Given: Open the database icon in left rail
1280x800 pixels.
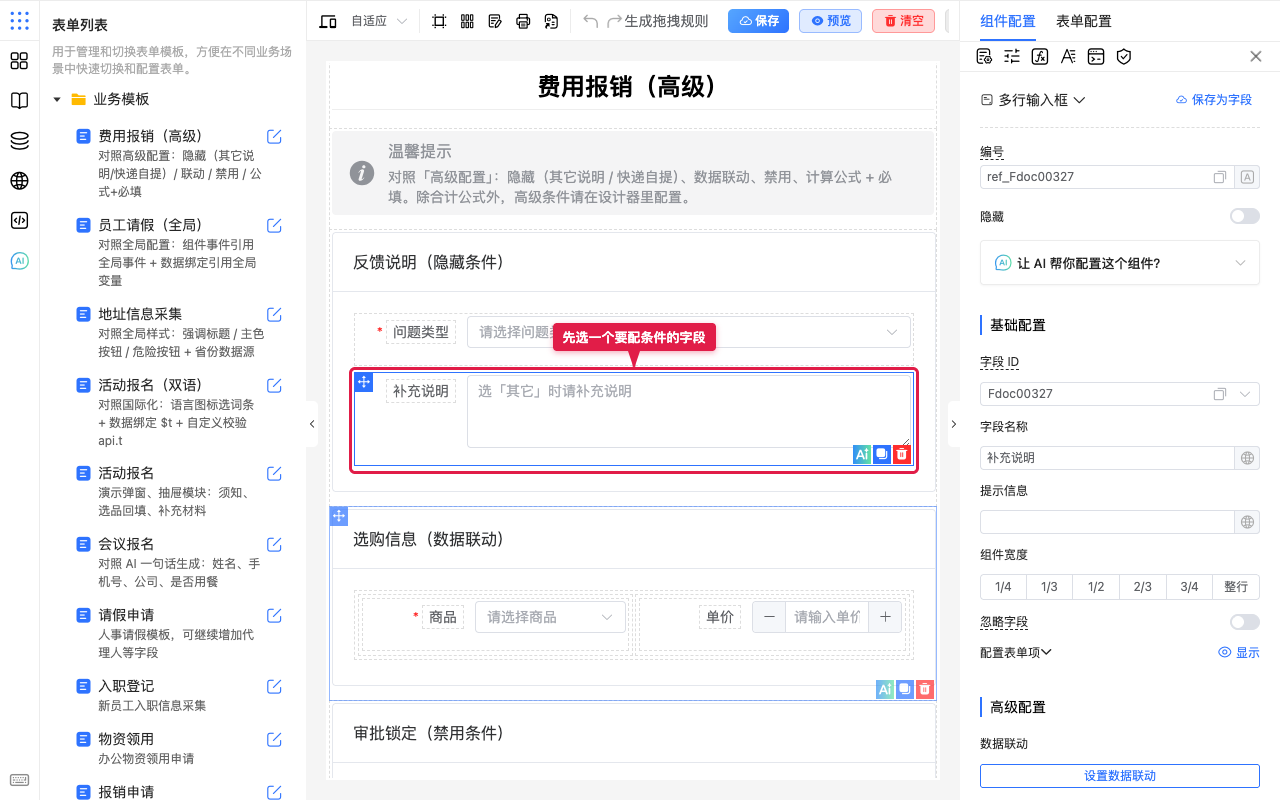Looking at the screenshot, I should click(19, 141).
